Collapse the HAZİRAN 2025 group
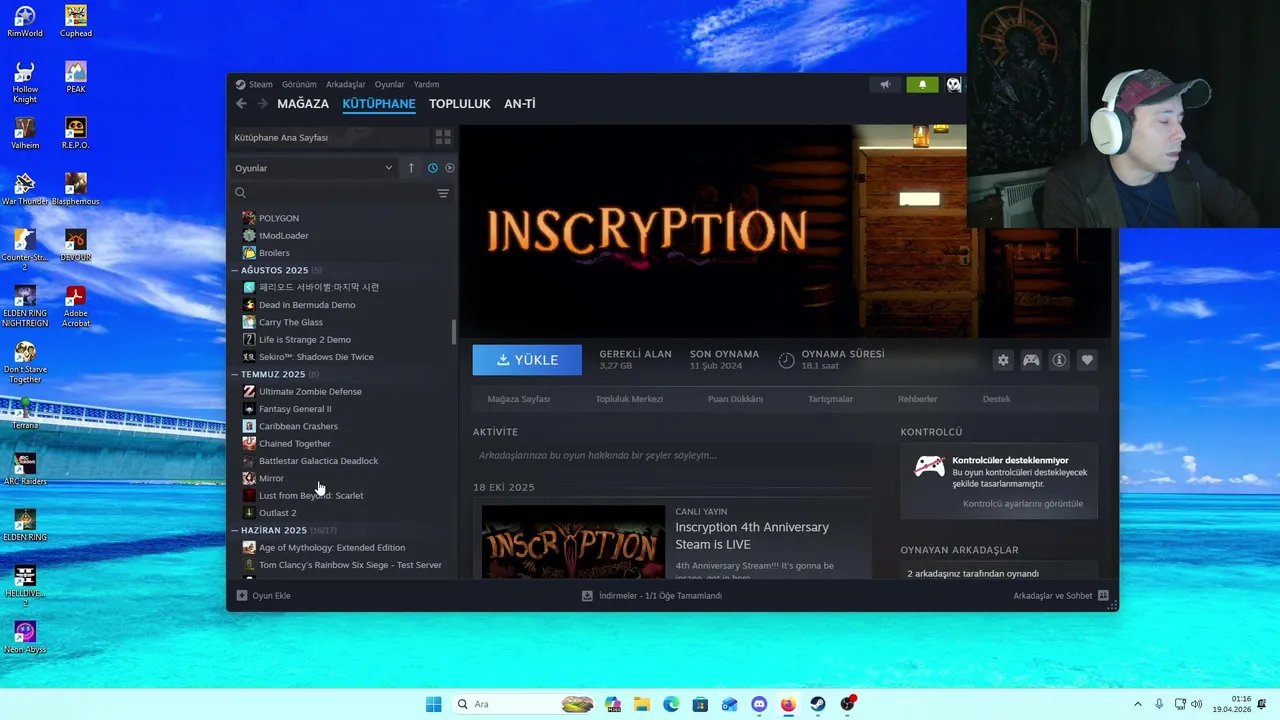The width and height of the screenshot is (1280, 720). 235,530
